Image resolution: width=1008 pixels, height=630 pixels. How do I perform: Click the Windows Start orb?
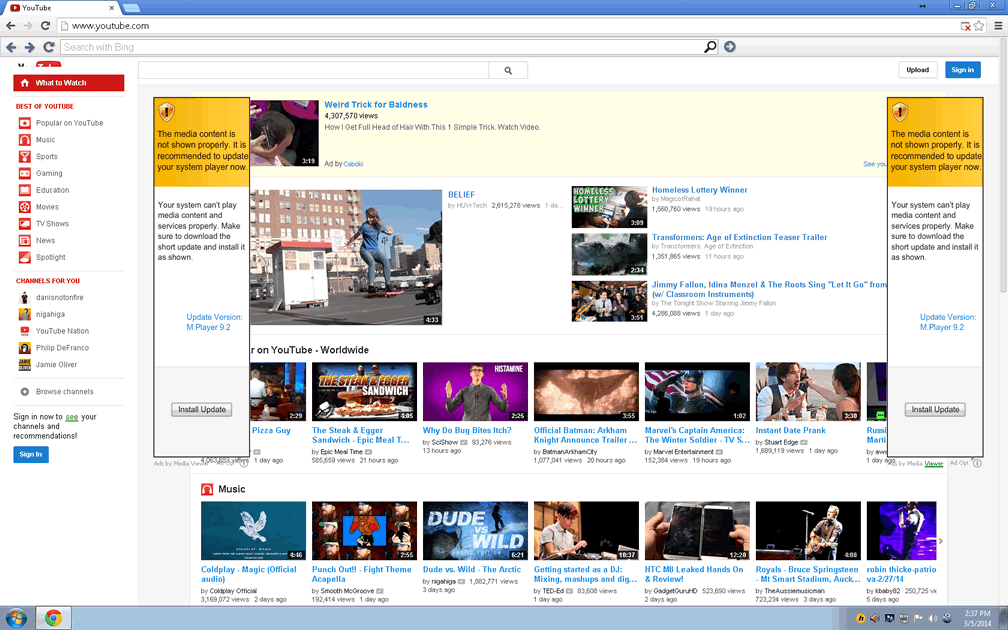pos(16,617)
